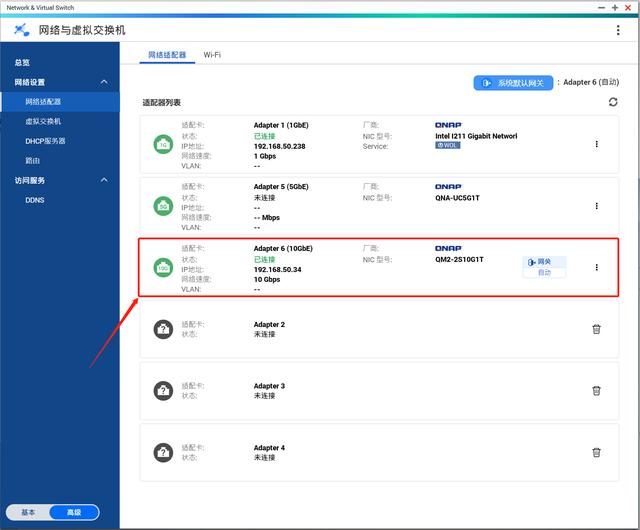Image resolution: width=640 pixels, height=530 pixels.
Task: Click the Adapter 1 (1GbE) name
Action: [281, 125]
